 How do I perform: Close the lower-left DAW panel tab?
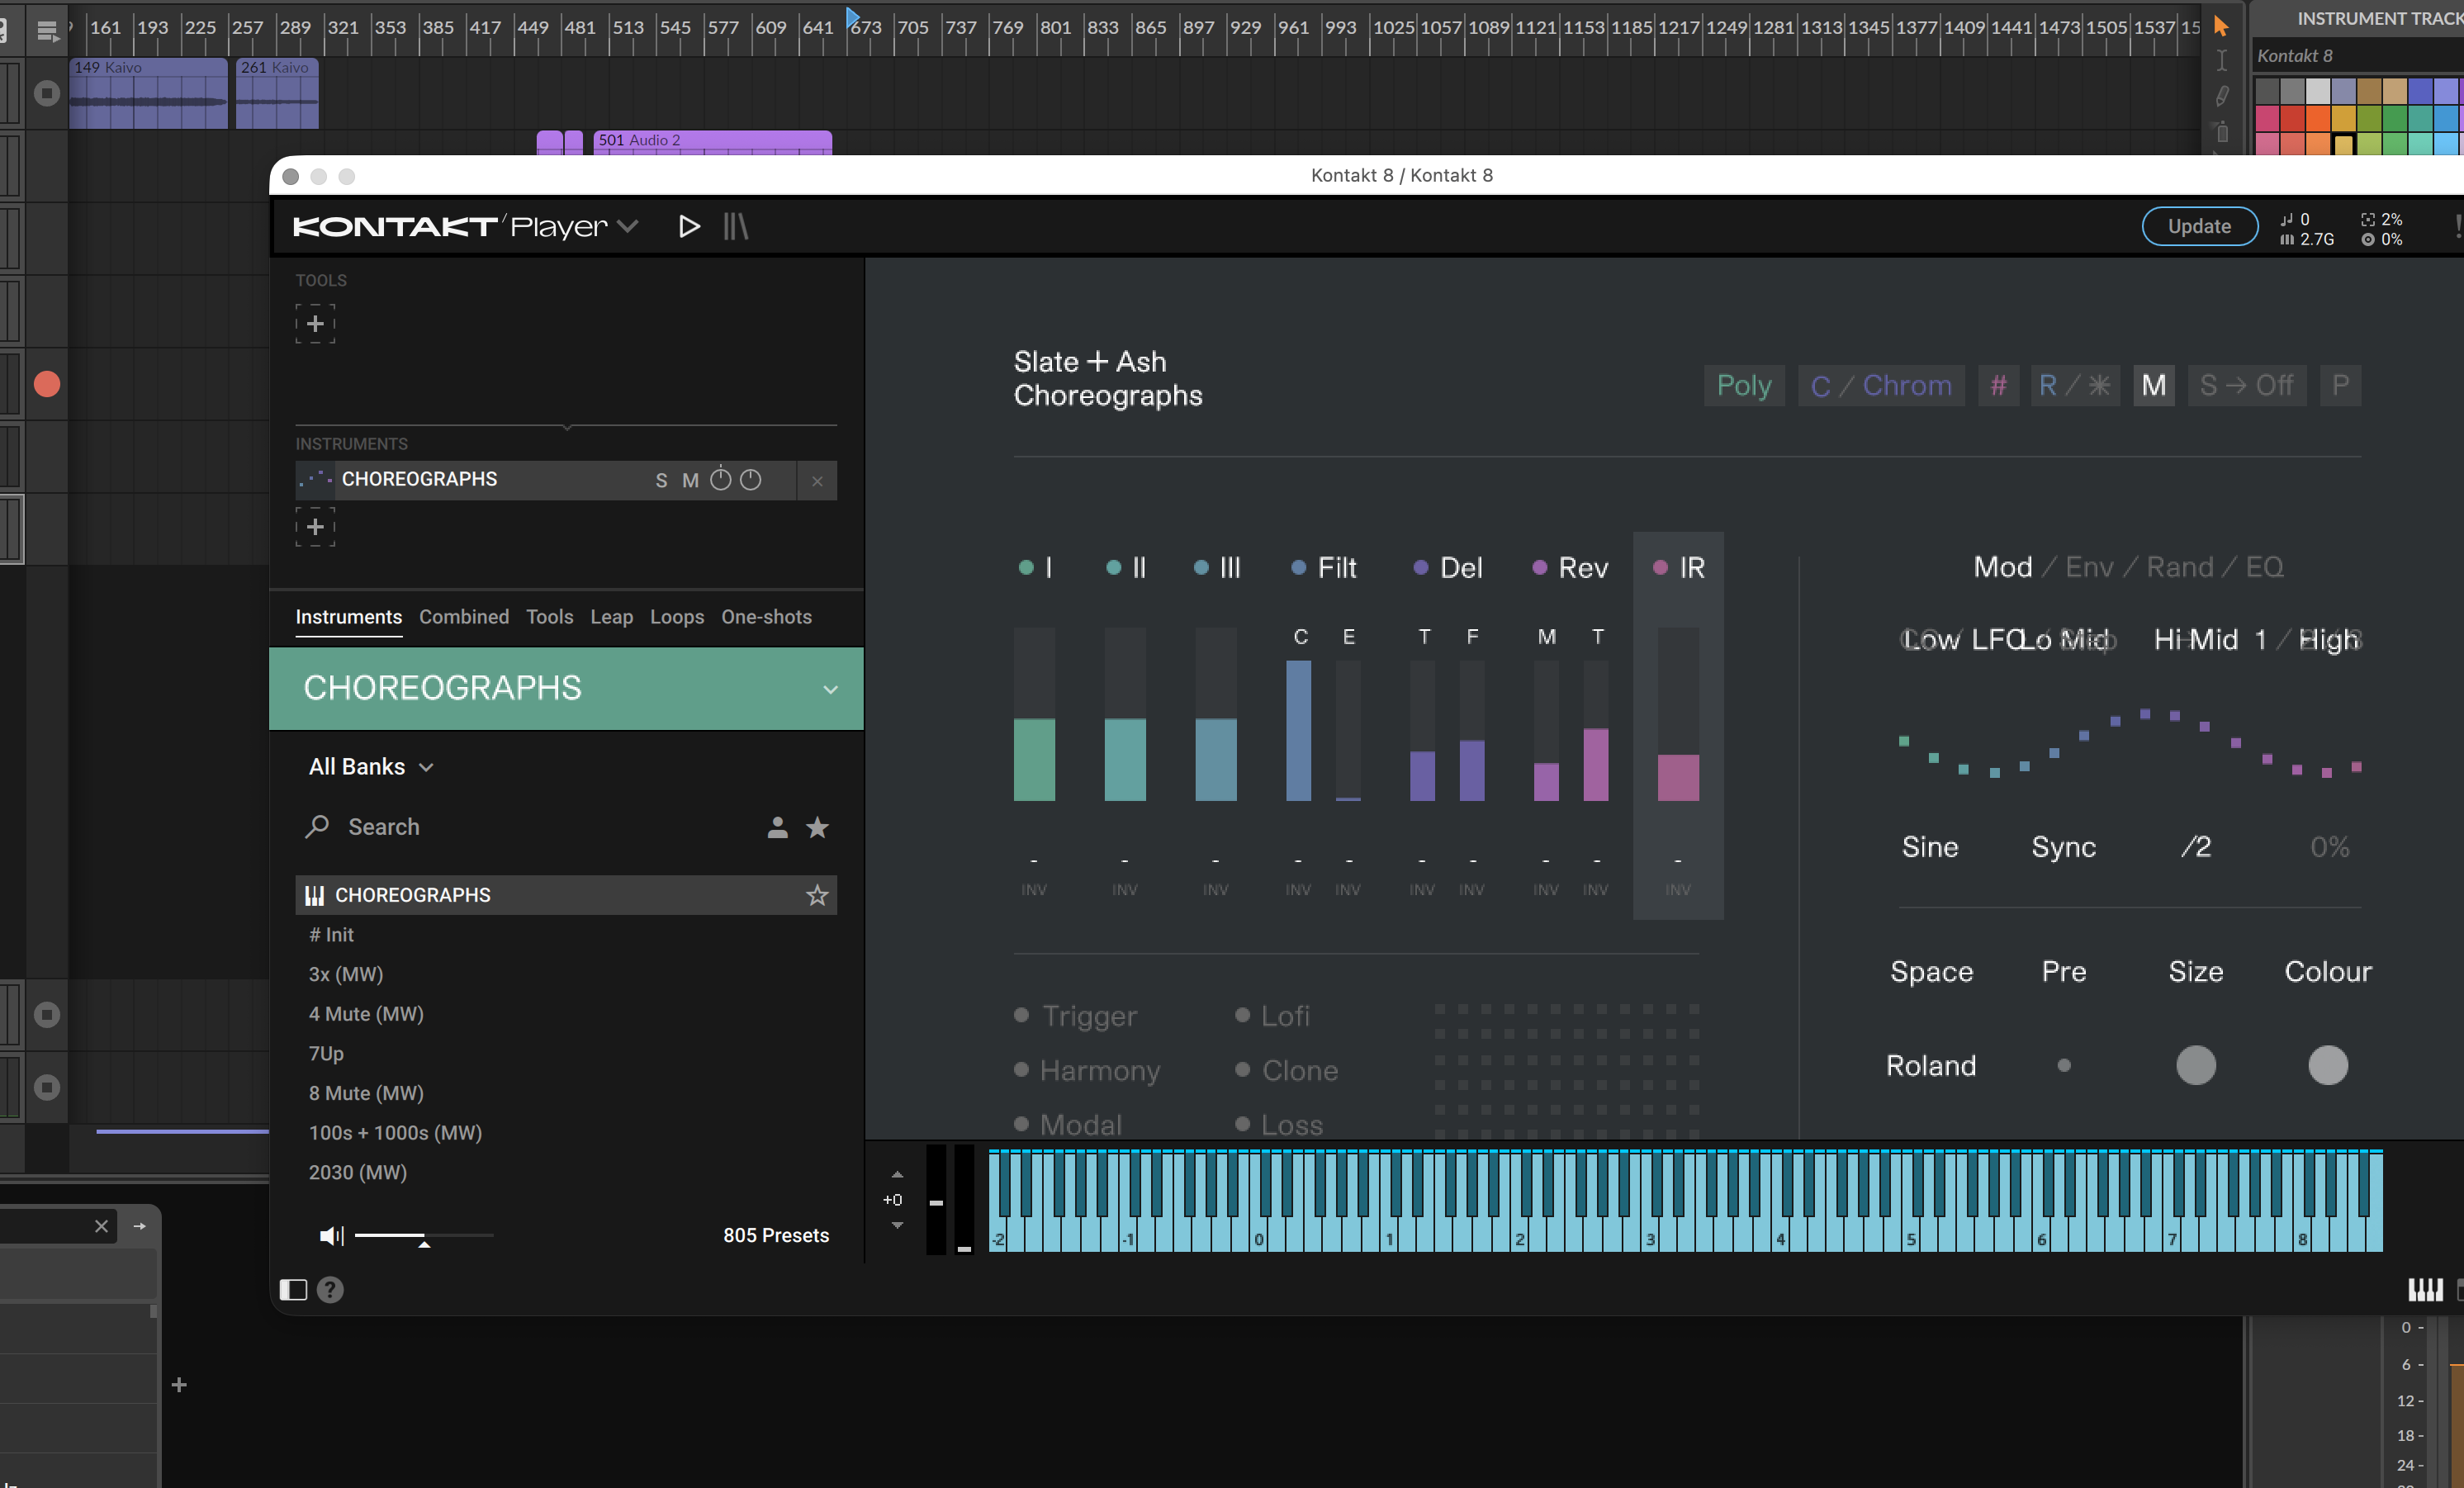click(101, 1226)
